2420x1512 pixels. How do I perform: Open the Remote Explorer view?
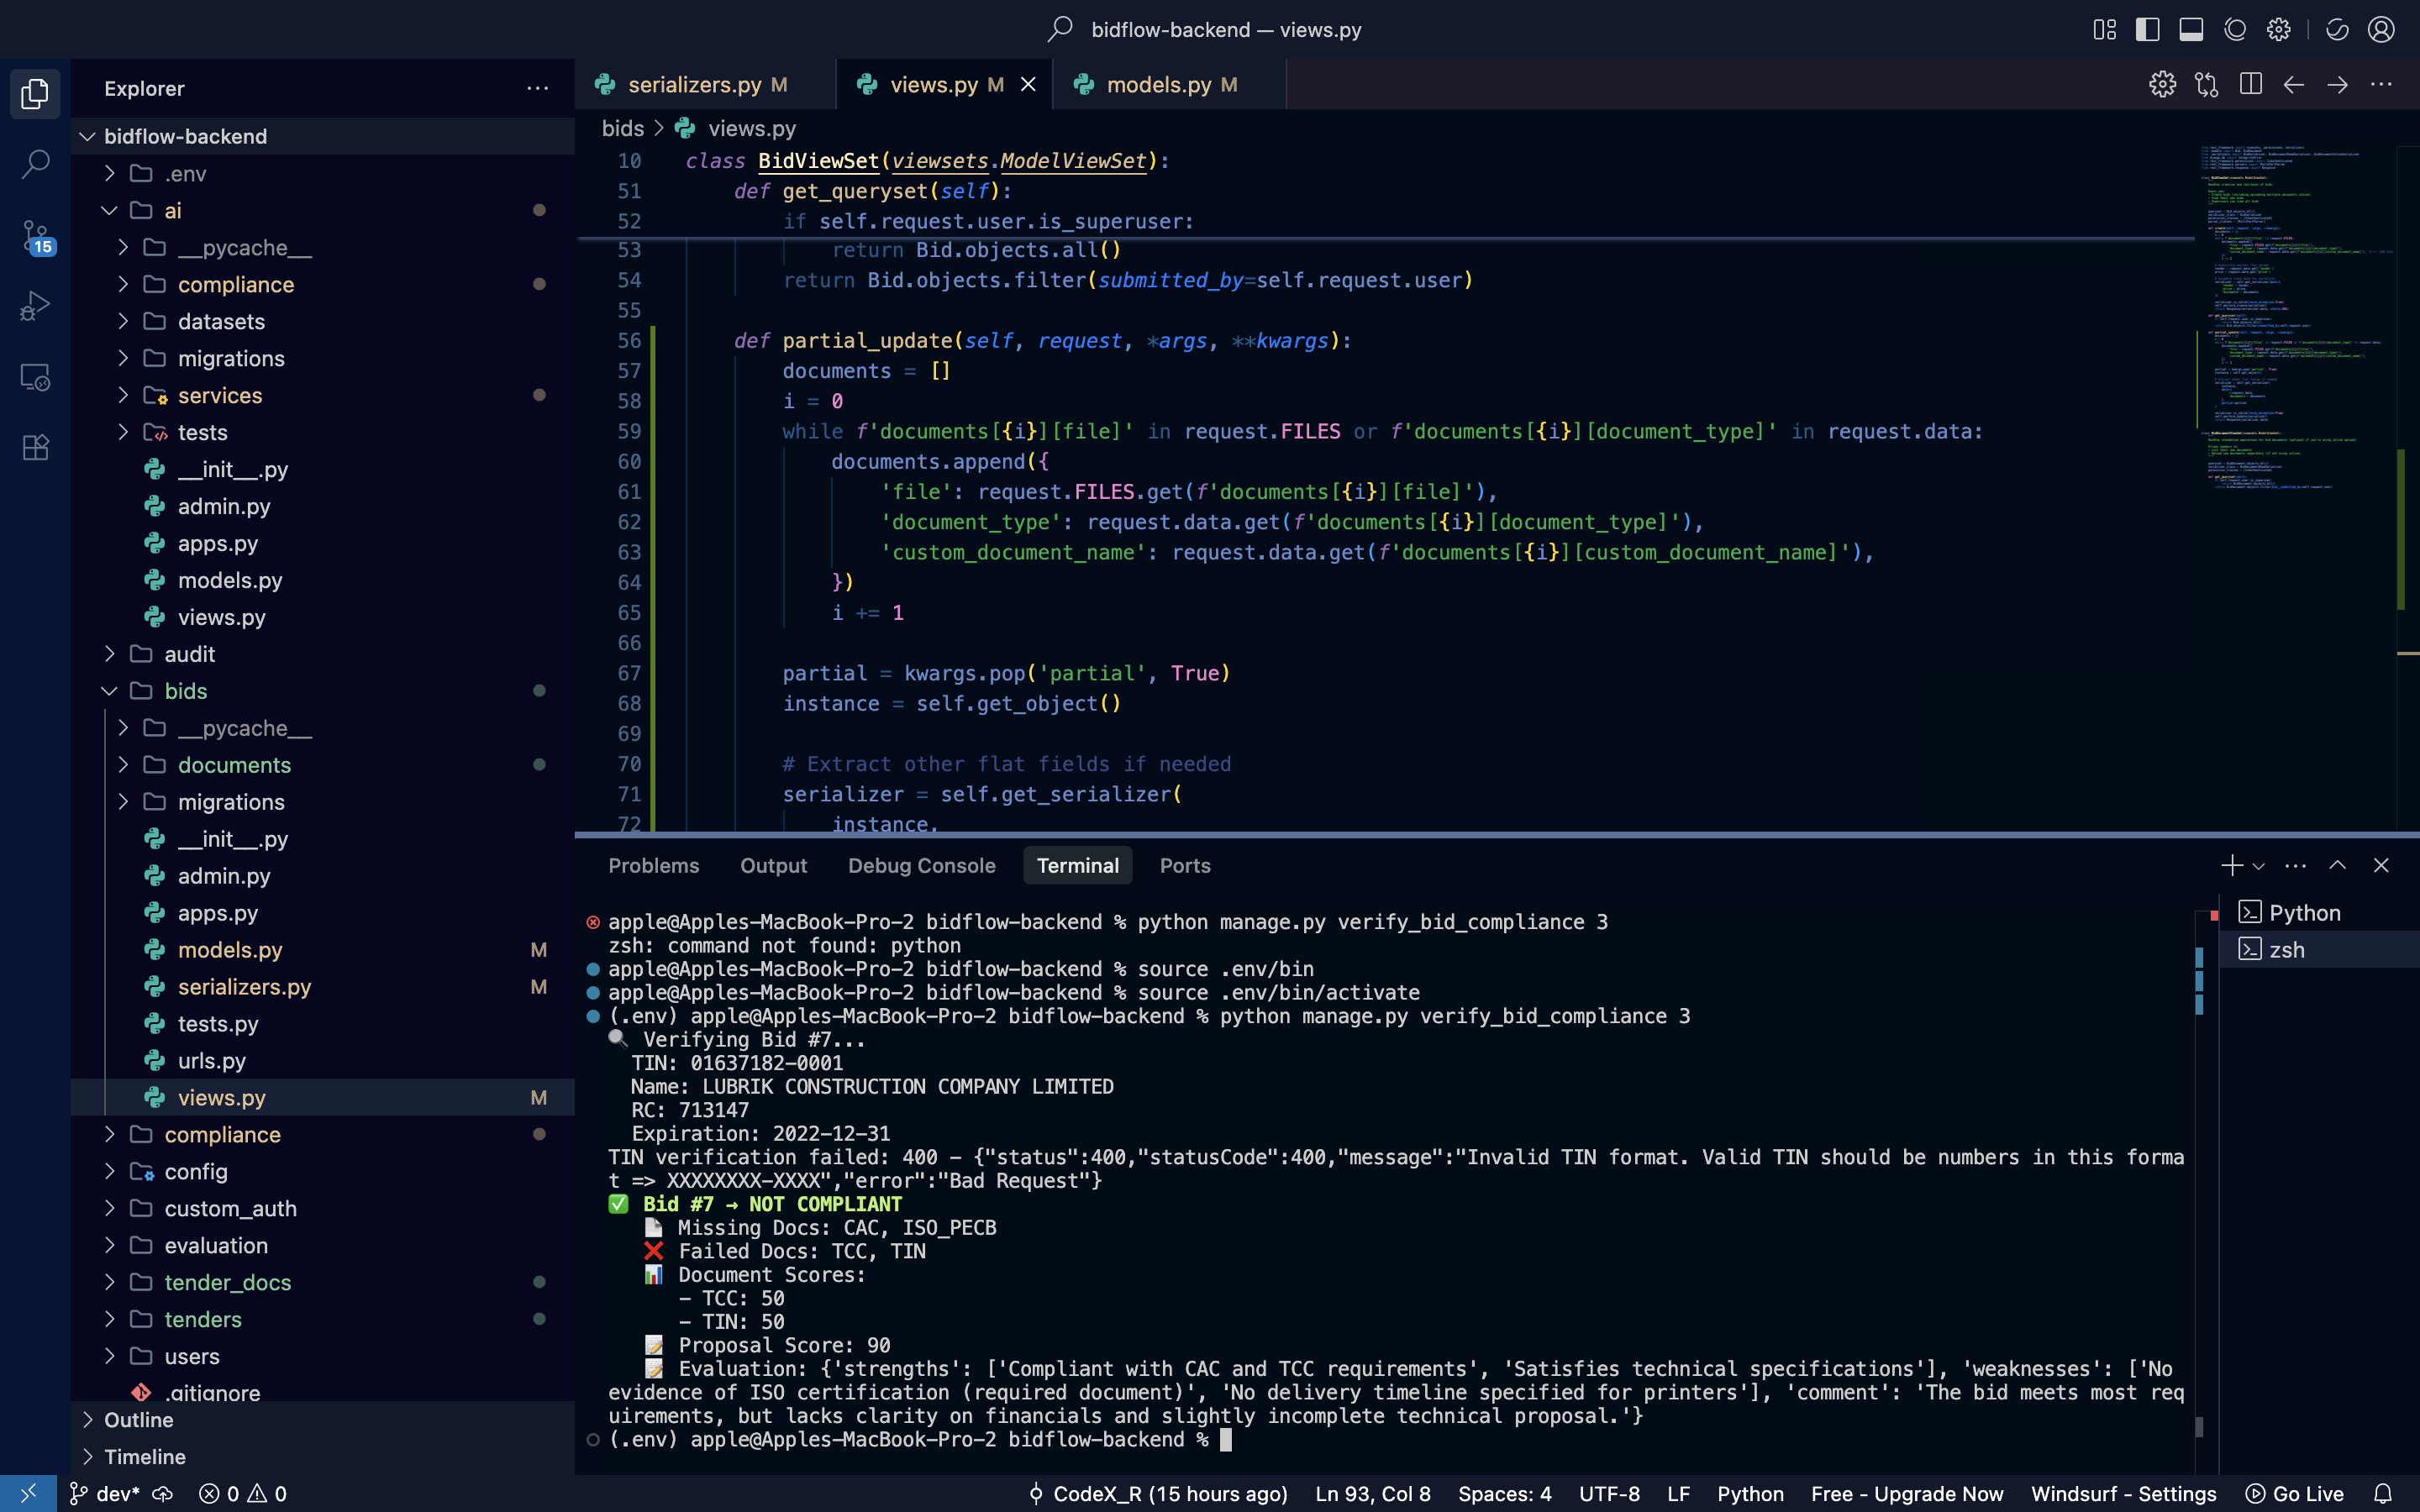coord(35,377)
